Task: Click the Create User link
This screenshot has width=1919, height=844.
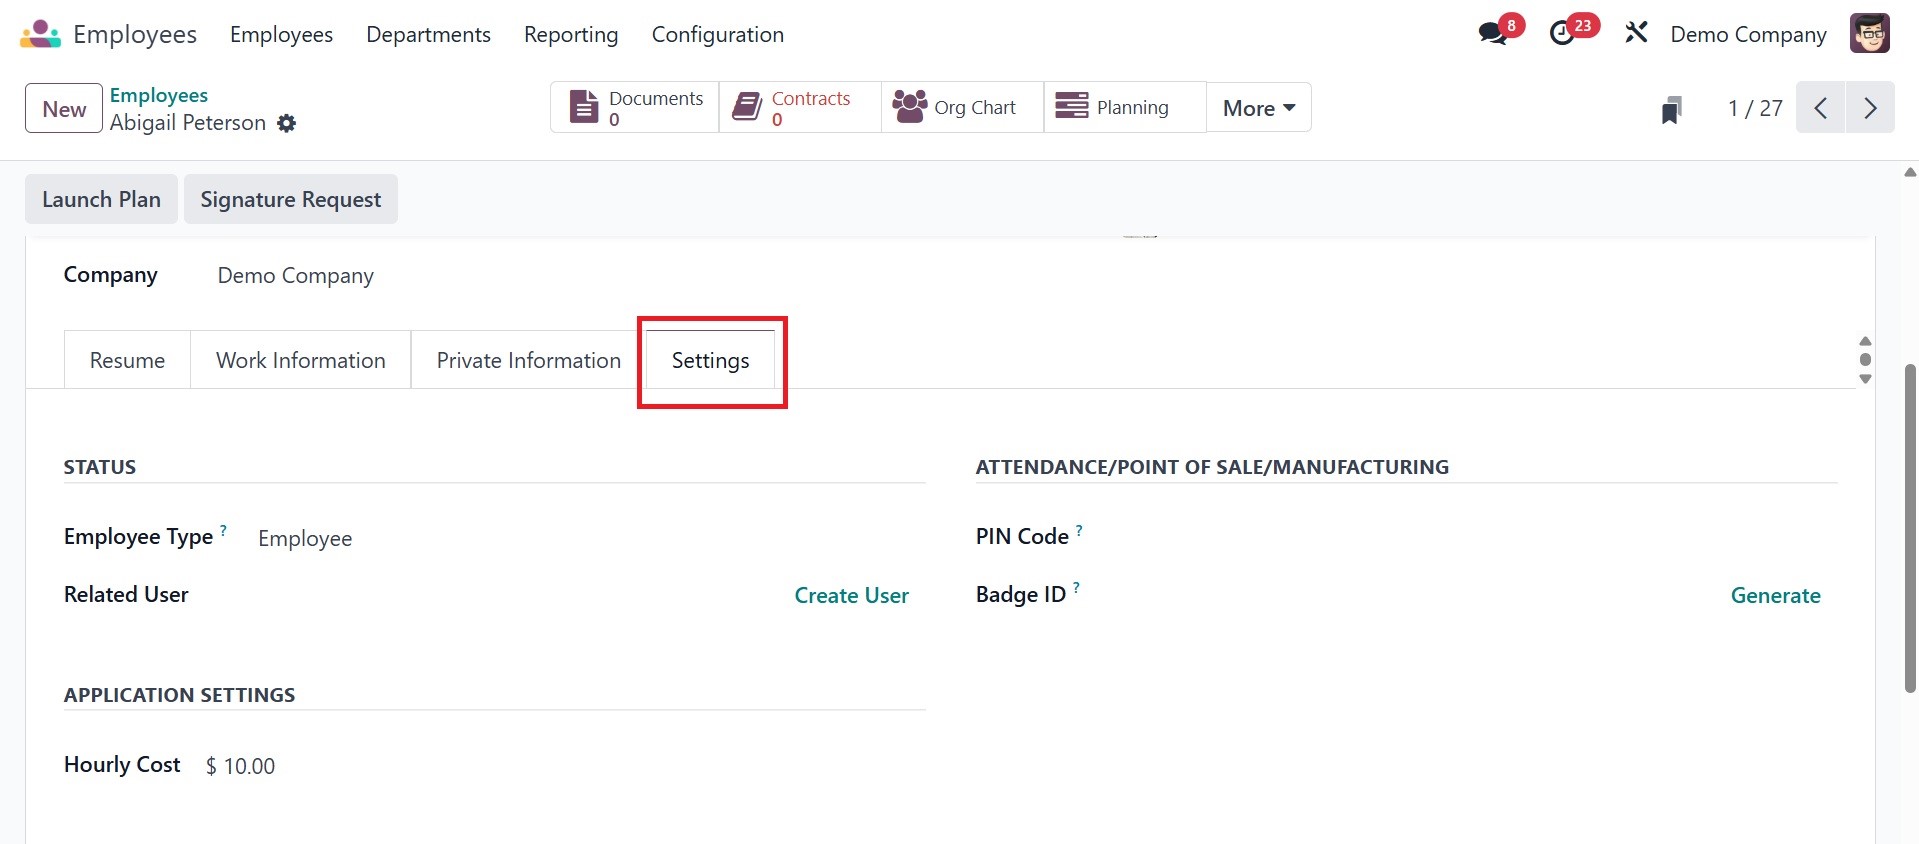Action: point(851,596)
